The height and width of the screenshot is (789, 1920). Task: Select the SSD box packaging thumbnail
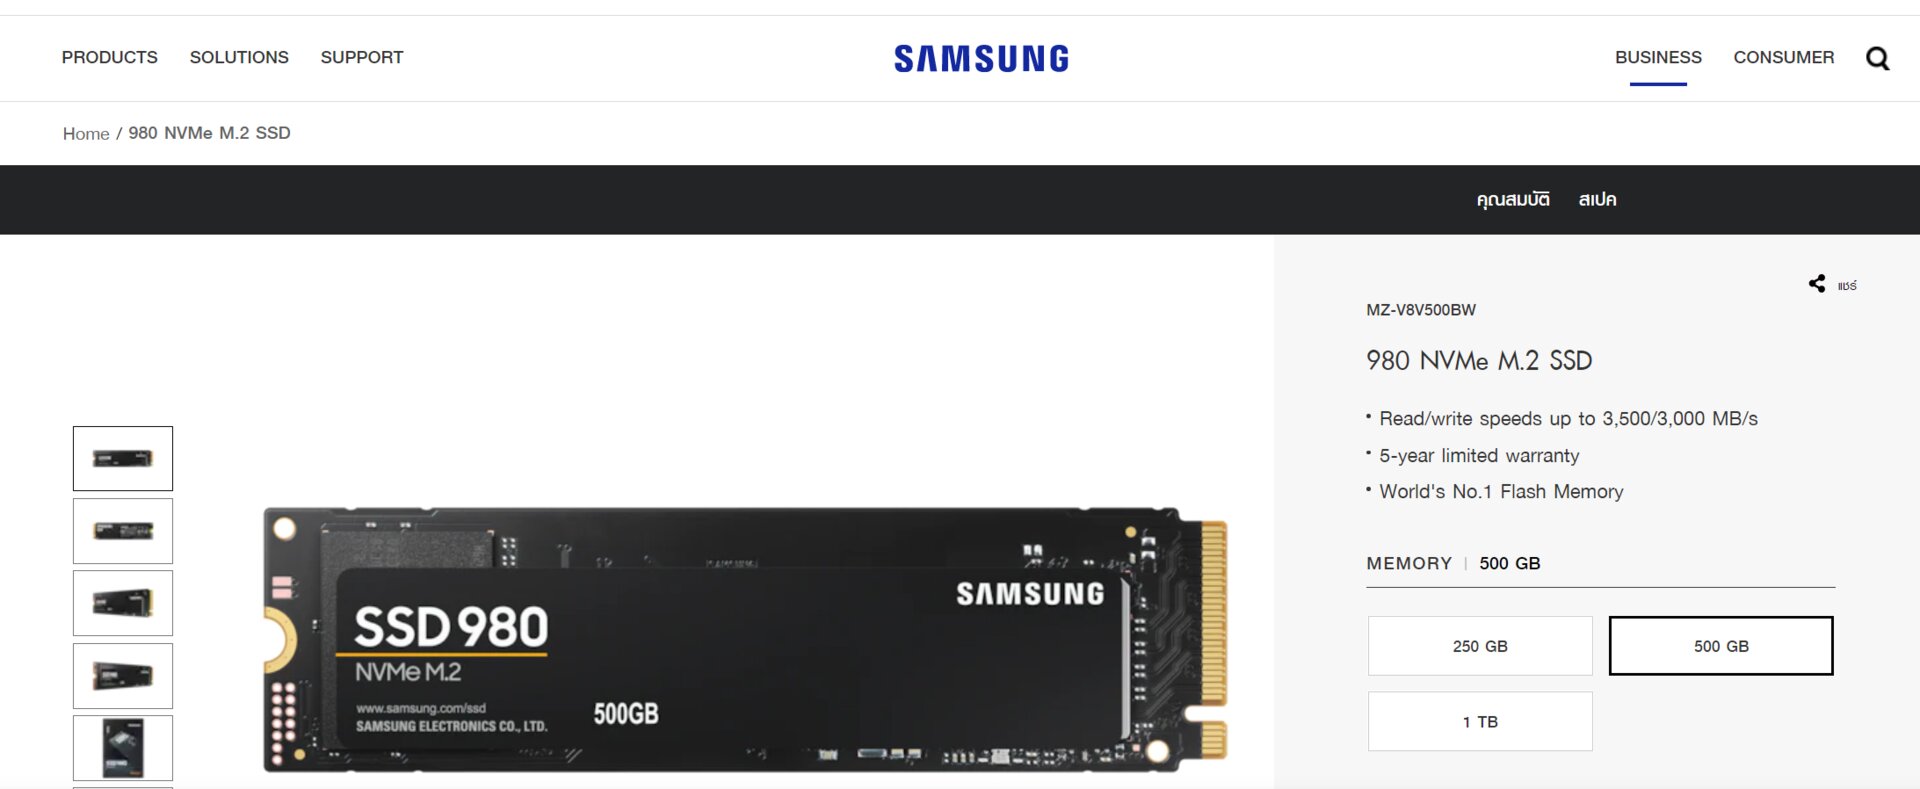pyautogui.click(x=123, y=748)
